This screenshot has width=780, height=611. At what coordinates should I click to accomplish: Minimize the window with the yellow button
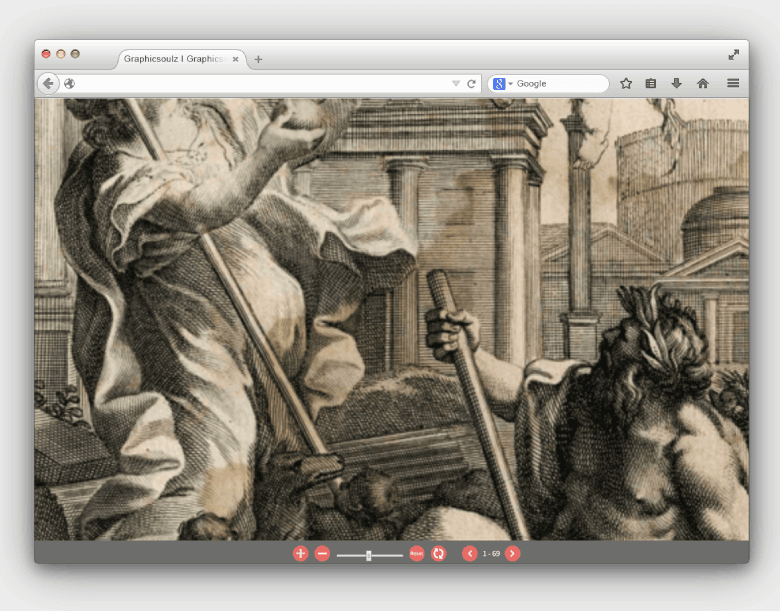pyautogui.click(x=61, y=54)
